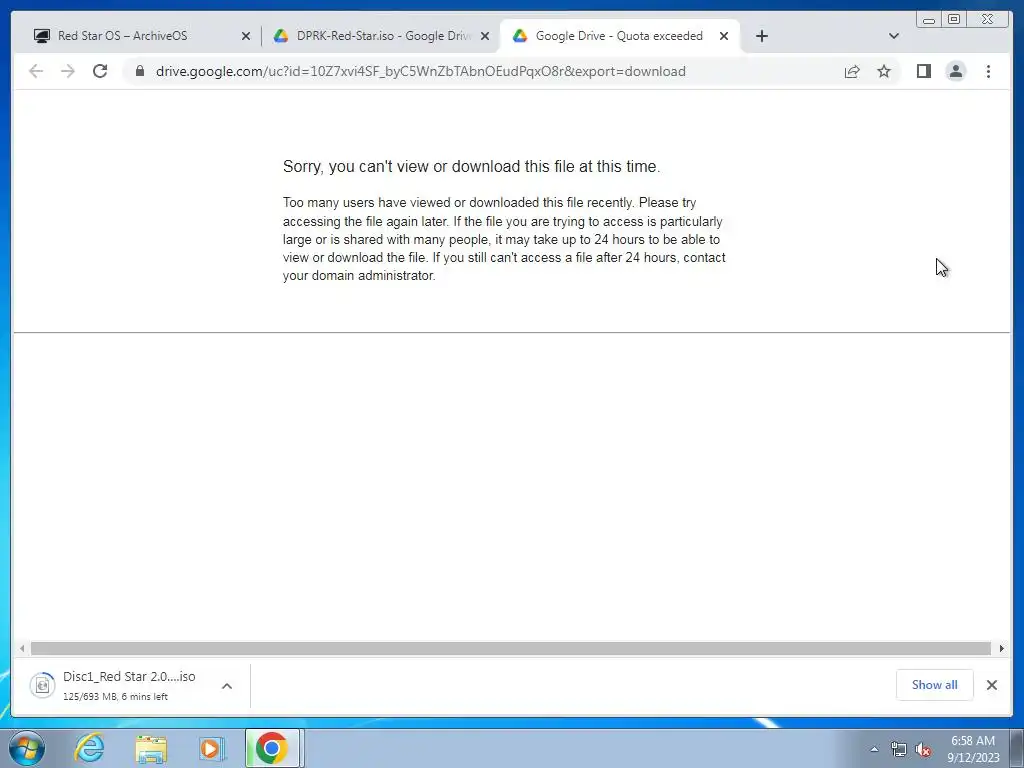This screenshot has height=768, width=1024.
Task: Open the network status tray icon
Action: click(x=899, y=750)
